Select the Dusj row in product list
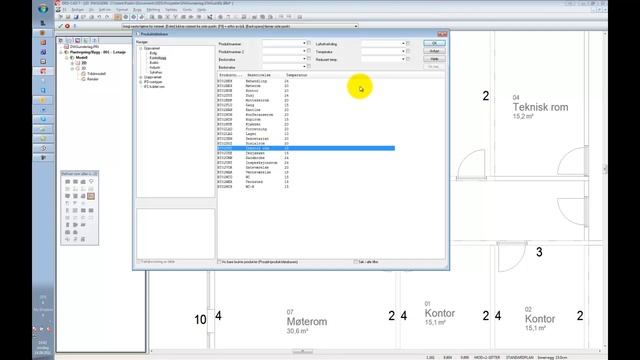This screenshot has width=640, height=360. click(x=306, y=96)
